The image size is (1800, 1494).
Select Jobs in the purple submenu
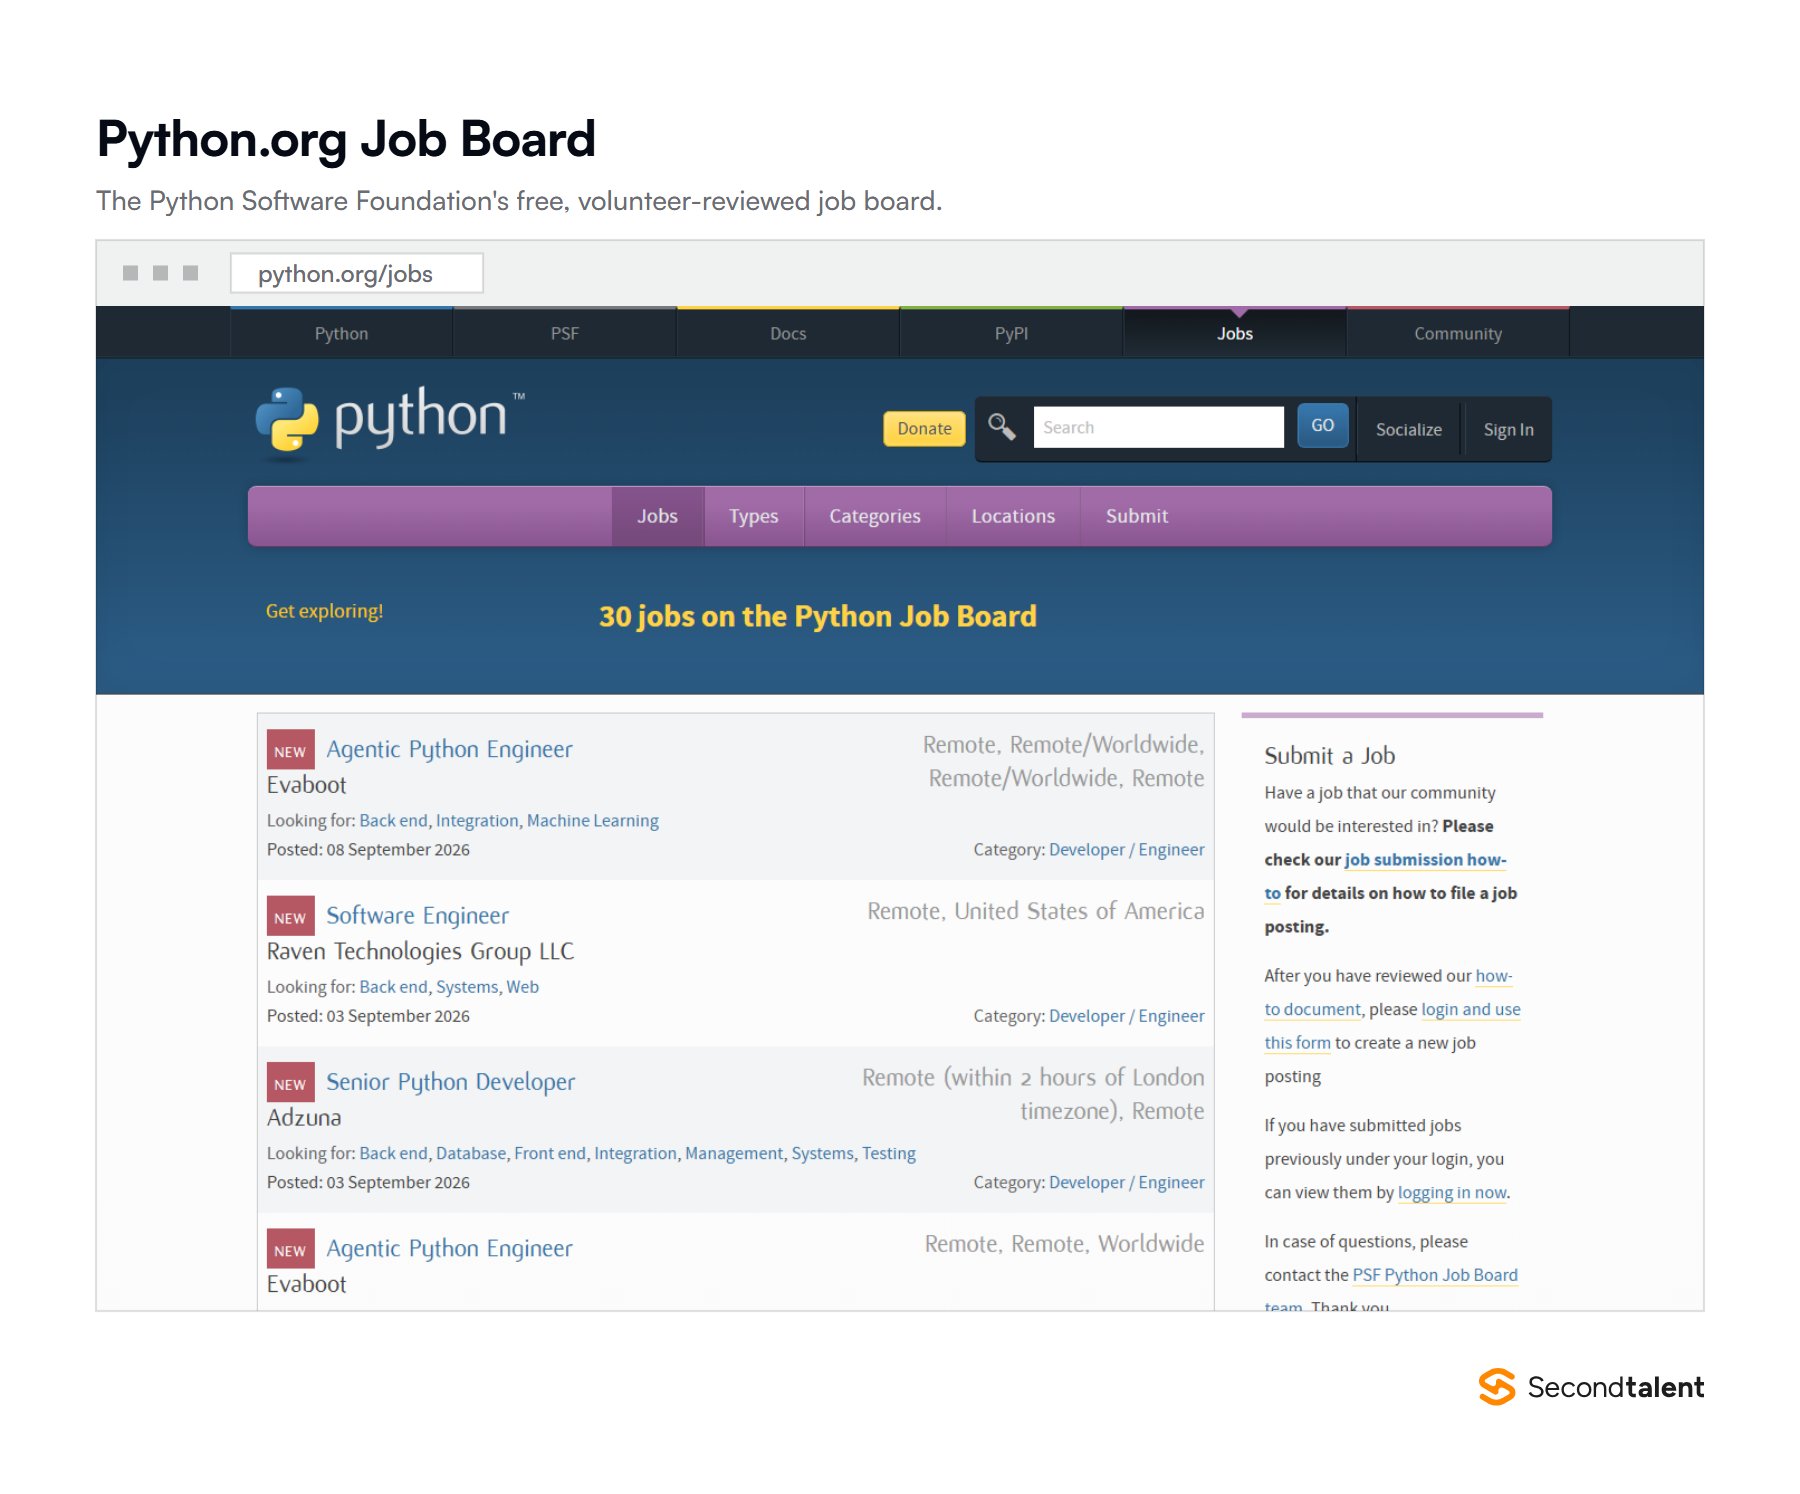[657, 516]
